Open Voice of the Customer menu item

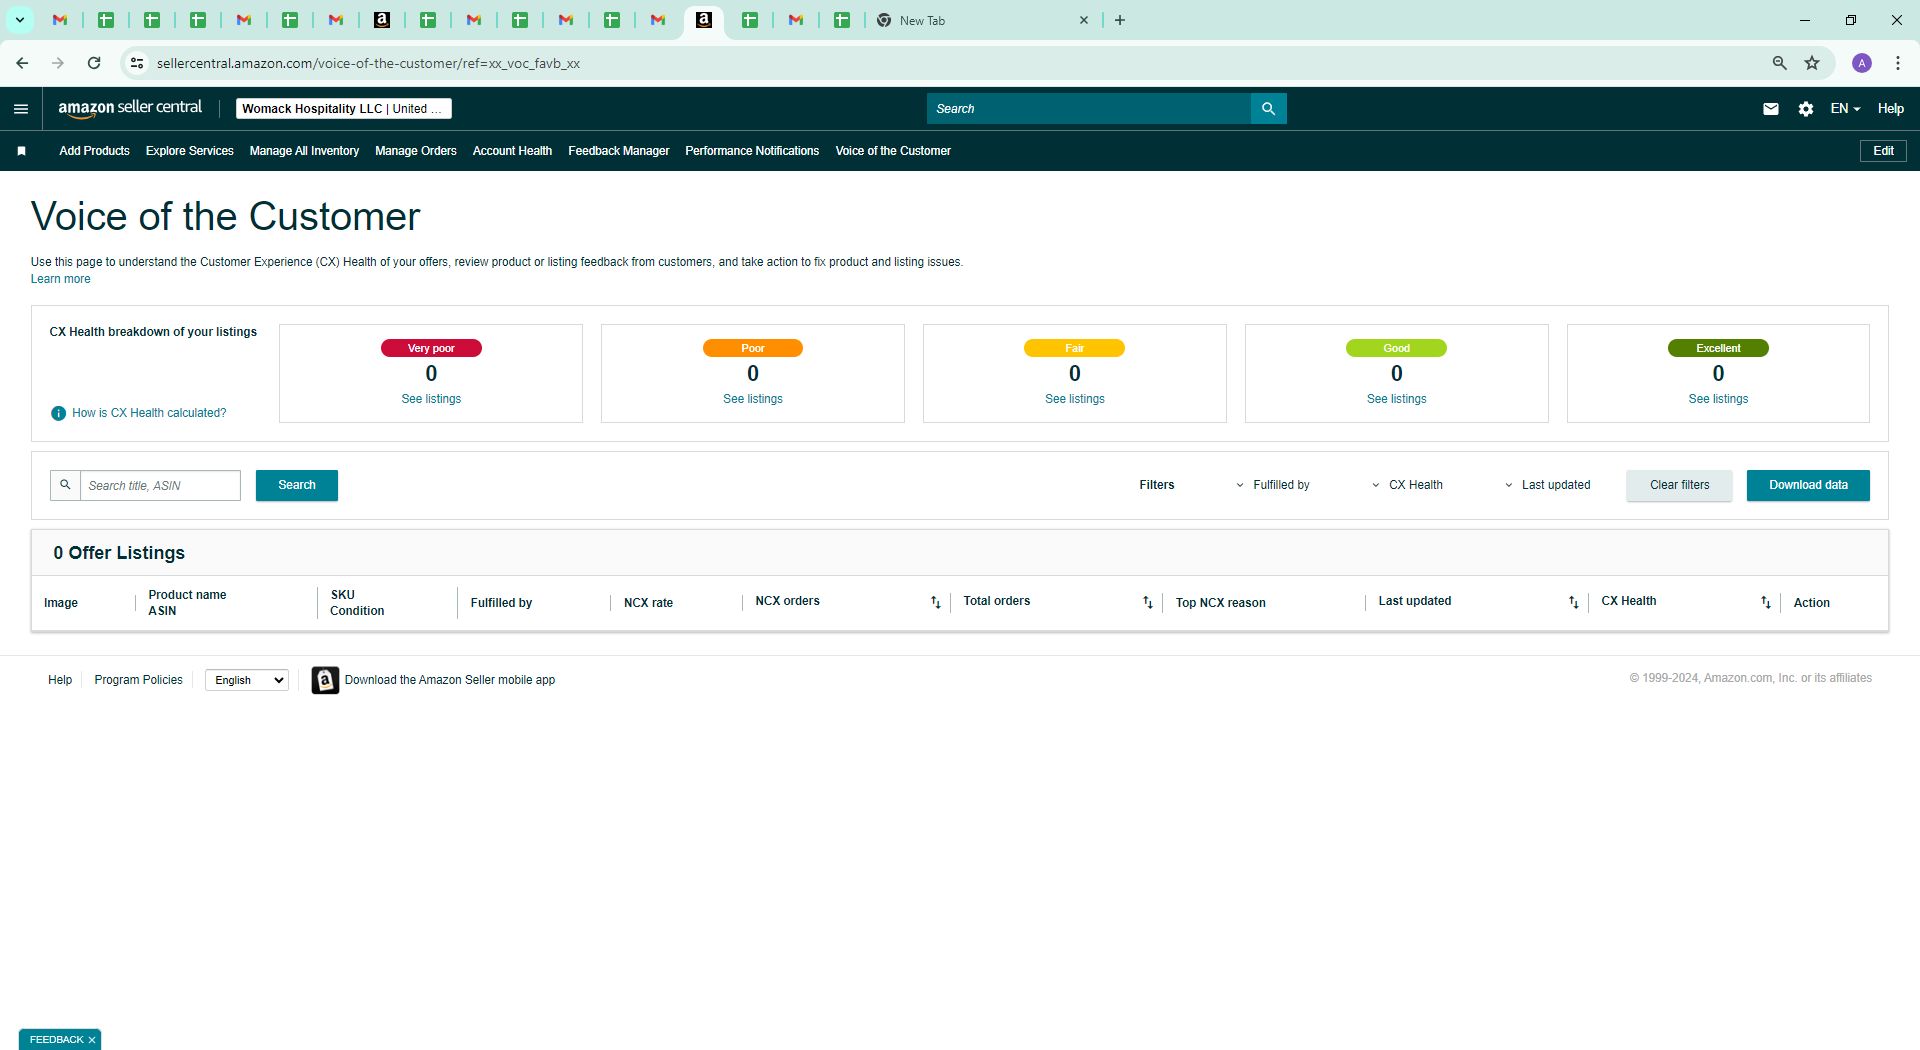pos(893,151)
